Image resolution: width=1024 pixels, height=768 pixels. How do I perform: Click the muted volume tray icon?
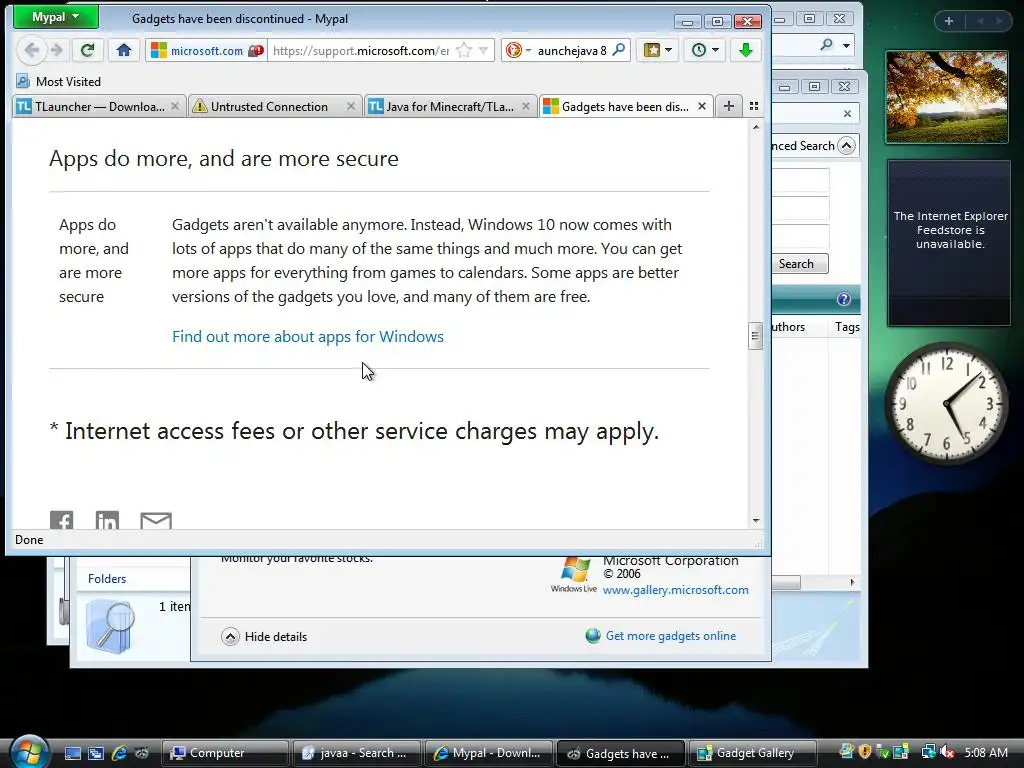pos(948,752)
